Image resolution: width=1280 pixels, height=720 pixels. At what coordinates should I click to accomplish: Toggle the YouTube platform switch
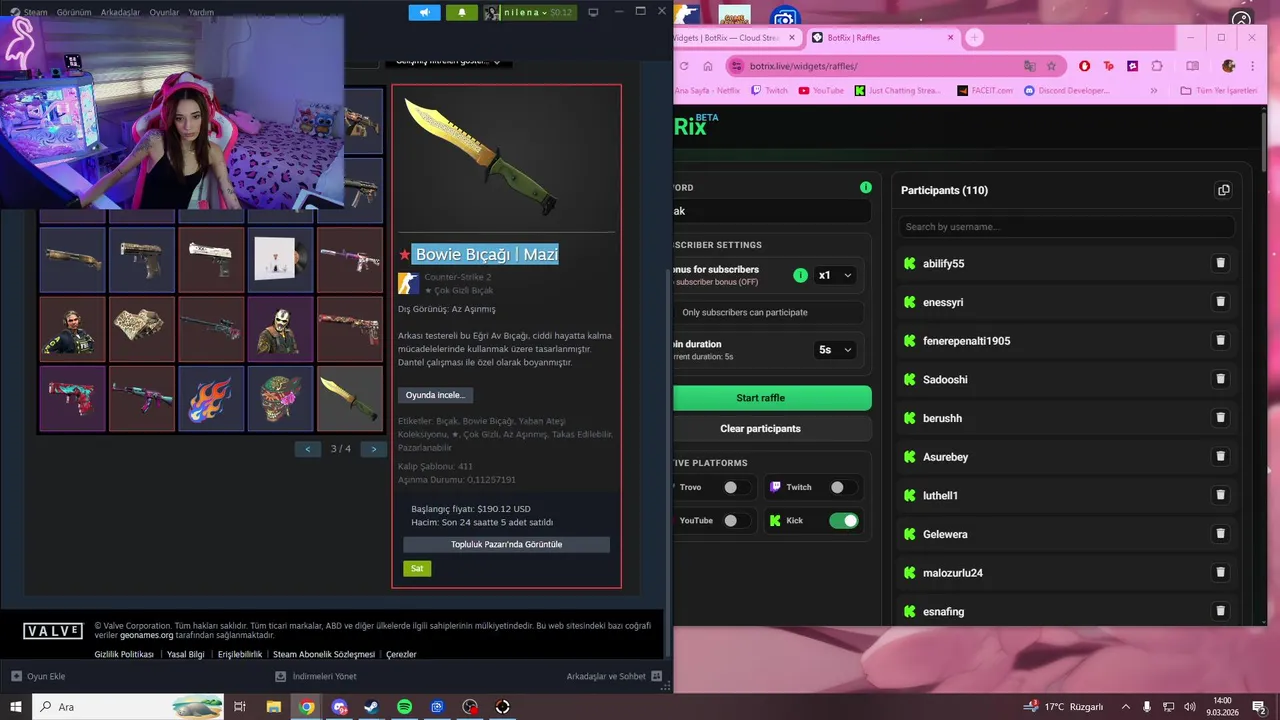736,520
